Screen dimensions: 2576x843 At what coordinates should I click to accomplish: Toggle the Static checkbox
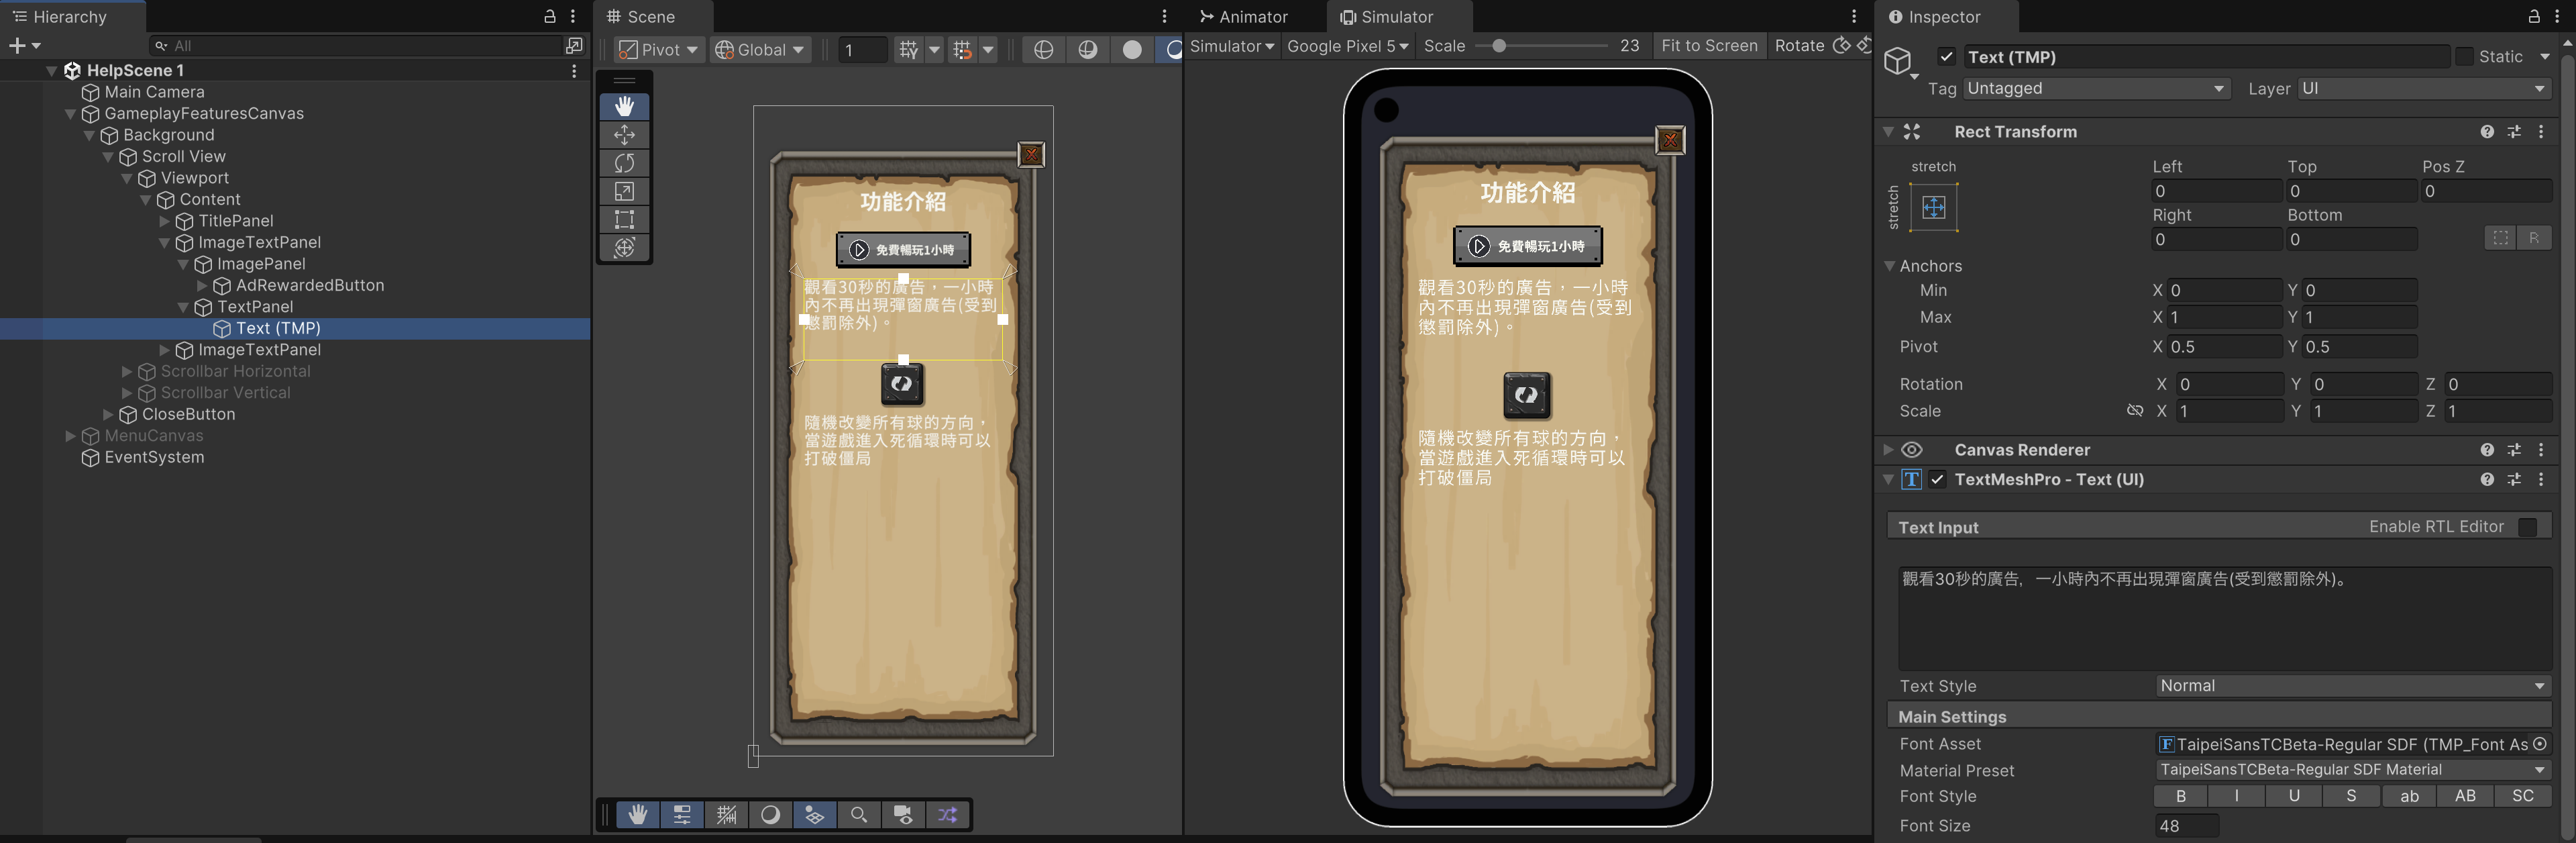2464,57
